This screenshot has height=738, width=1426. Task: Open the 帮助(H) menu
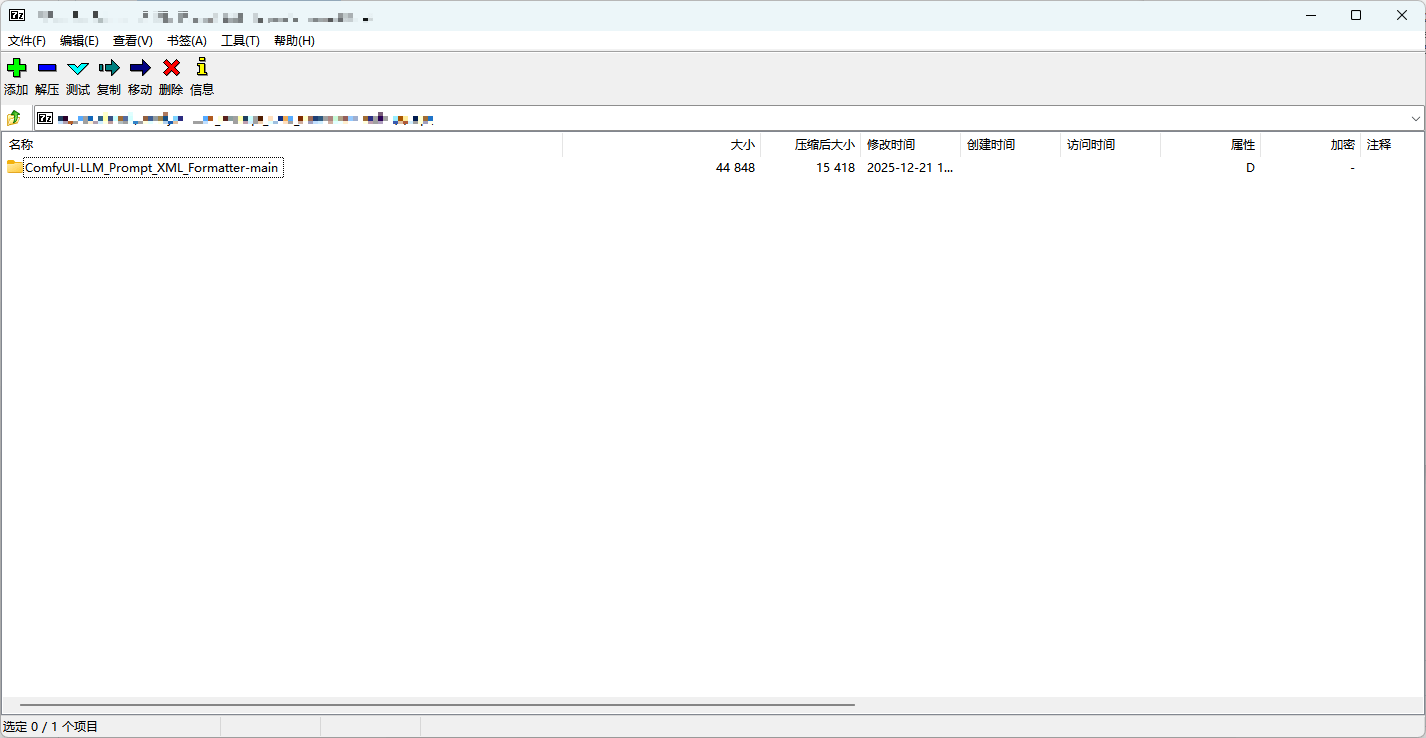click(294, 41)
